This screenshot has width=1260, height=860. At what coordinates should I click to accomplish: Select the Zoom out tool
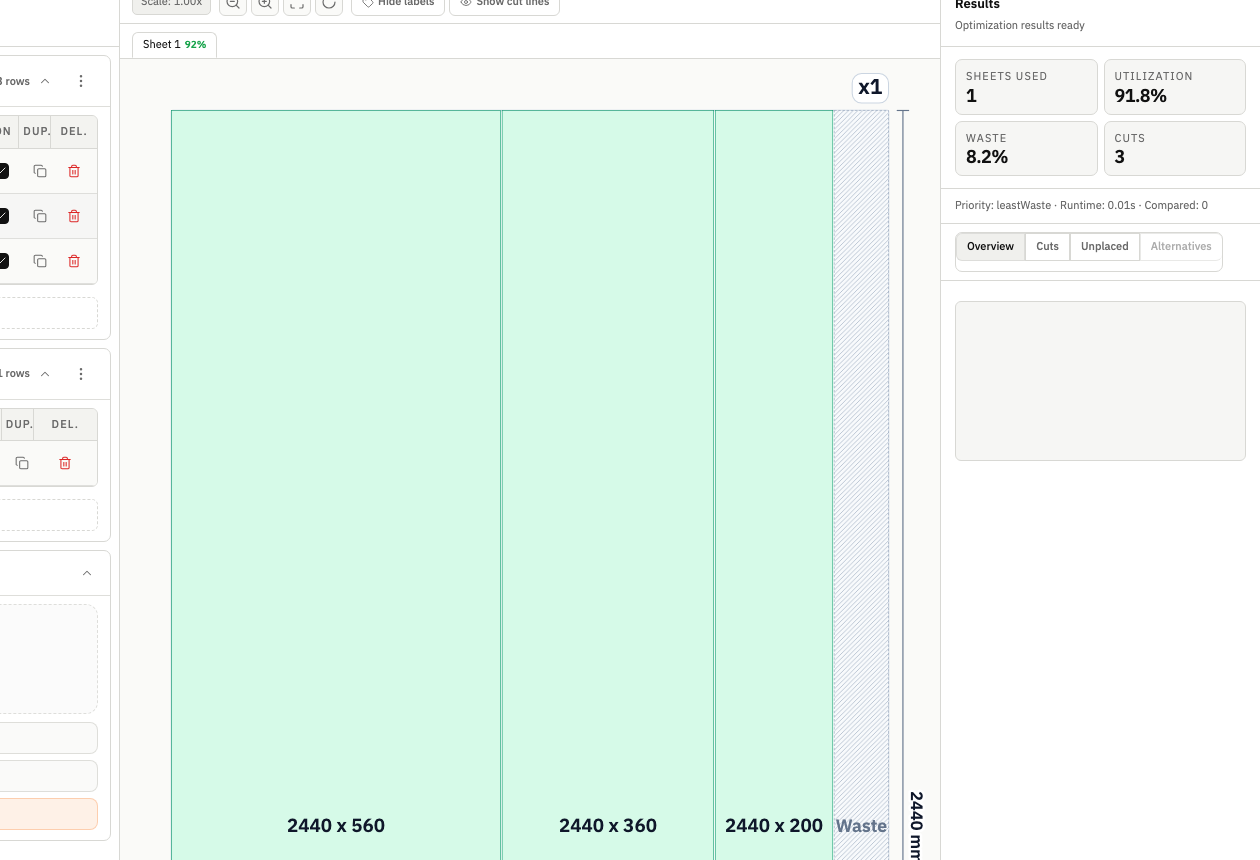tap(233, 6)
